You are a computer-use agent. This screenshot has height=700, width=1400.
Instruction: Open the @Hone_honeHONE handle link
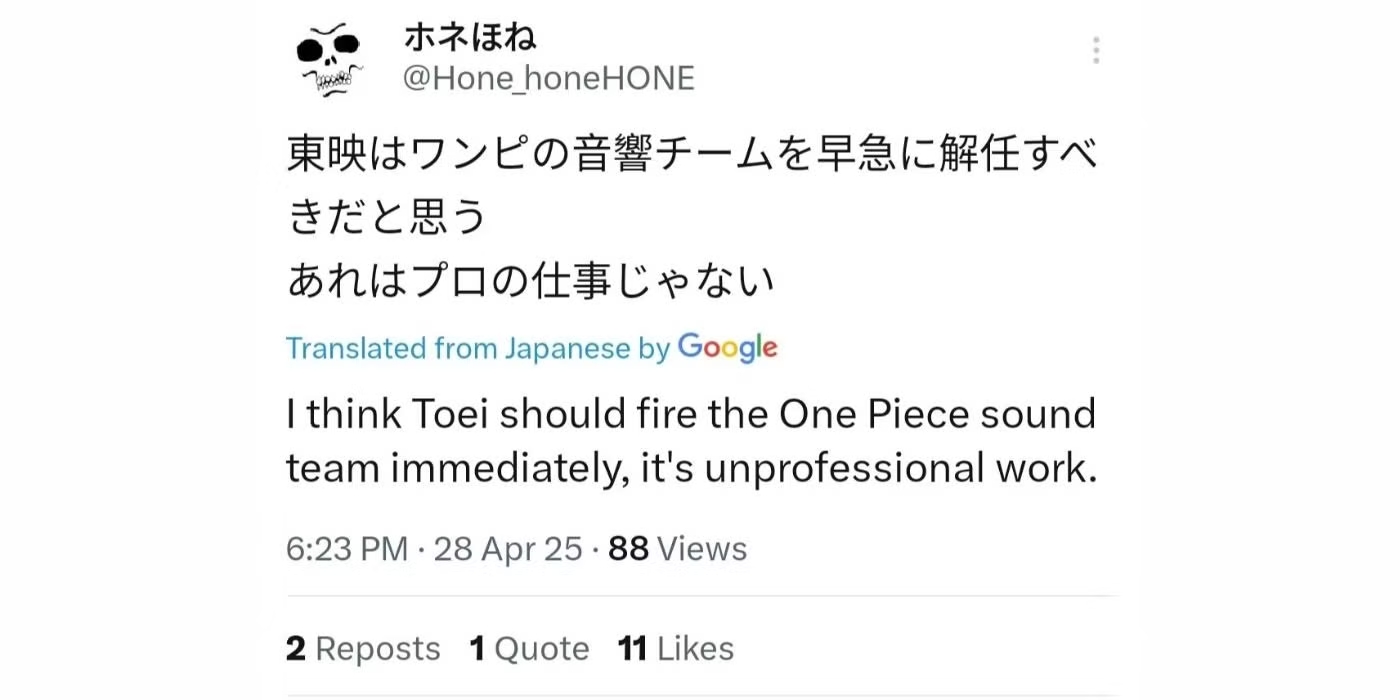tap(548, 79)
